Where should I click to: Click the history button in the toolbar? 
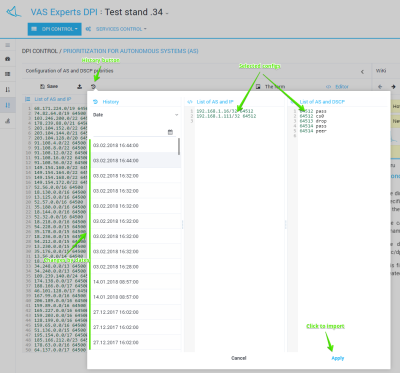pos(94,86)
